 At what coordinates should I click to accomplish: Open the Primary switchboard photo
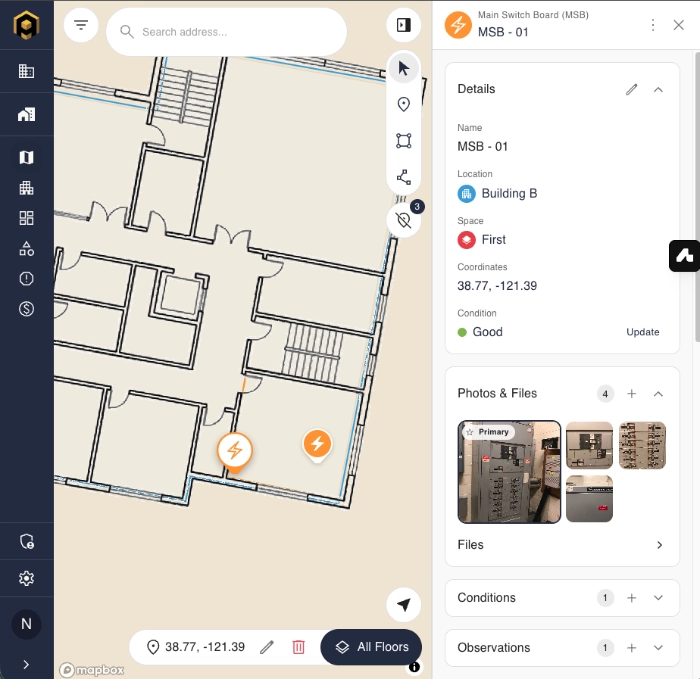pyautogui.click(x=509, y=472)
